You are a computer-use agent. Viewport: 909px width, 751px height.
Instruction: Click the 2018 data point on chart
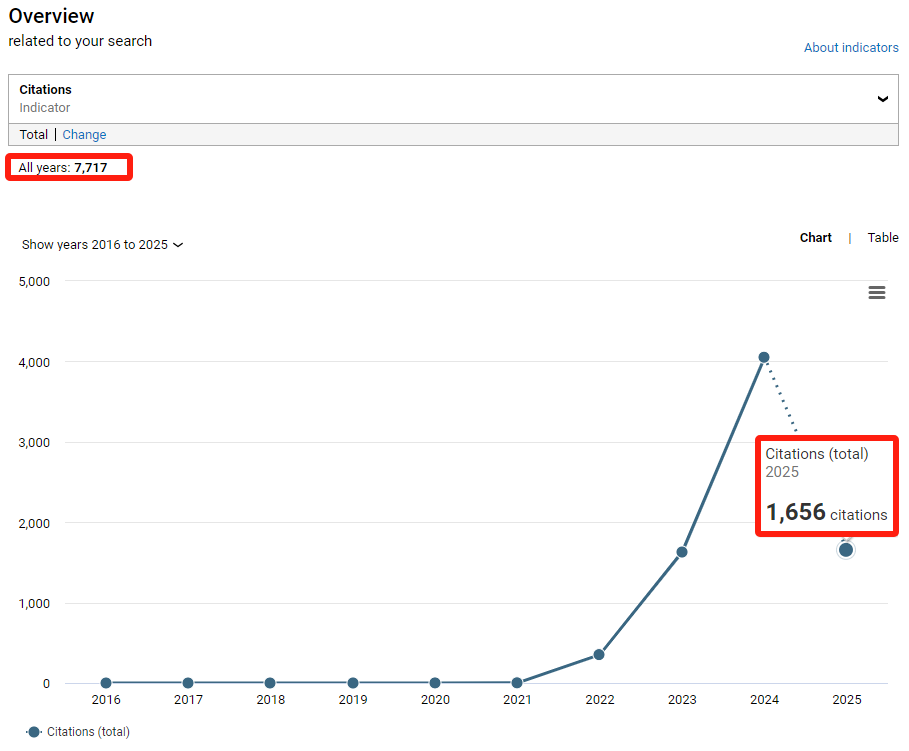coord(270,683)
